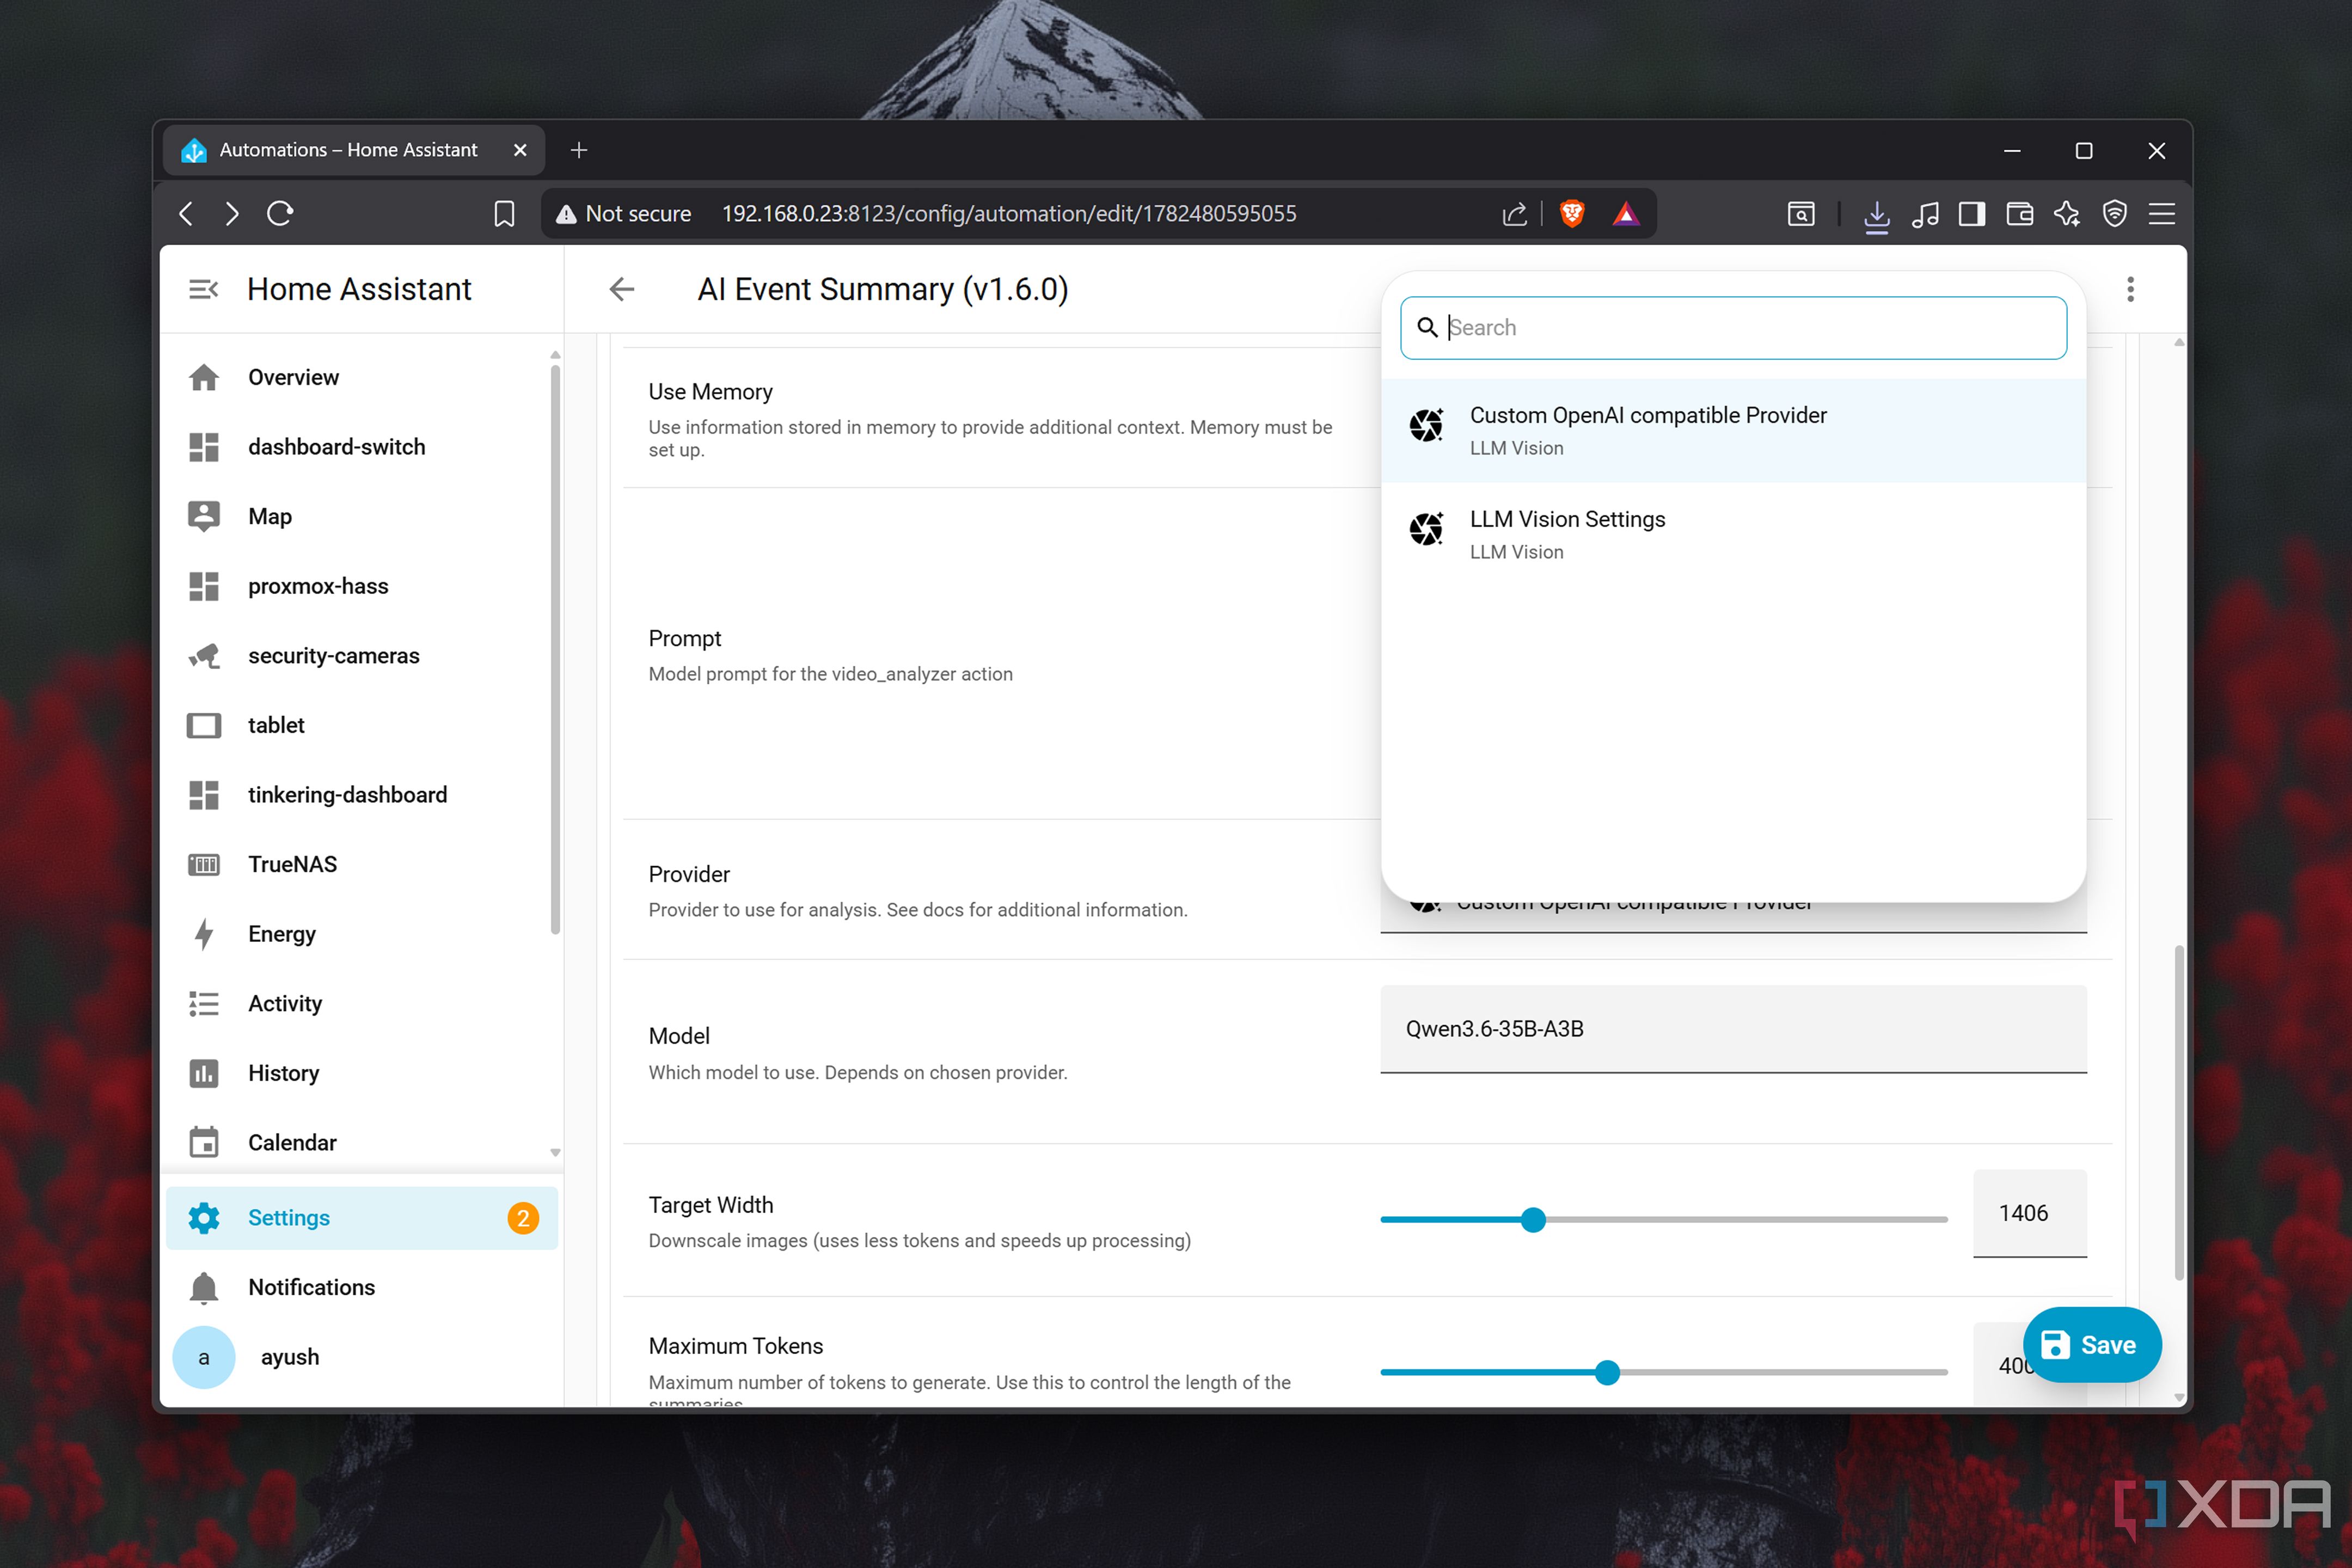The width and height of the screenshot is (2352, 1568).
Task: Click the Notifications bell icon
Action: coord(204,1288)
